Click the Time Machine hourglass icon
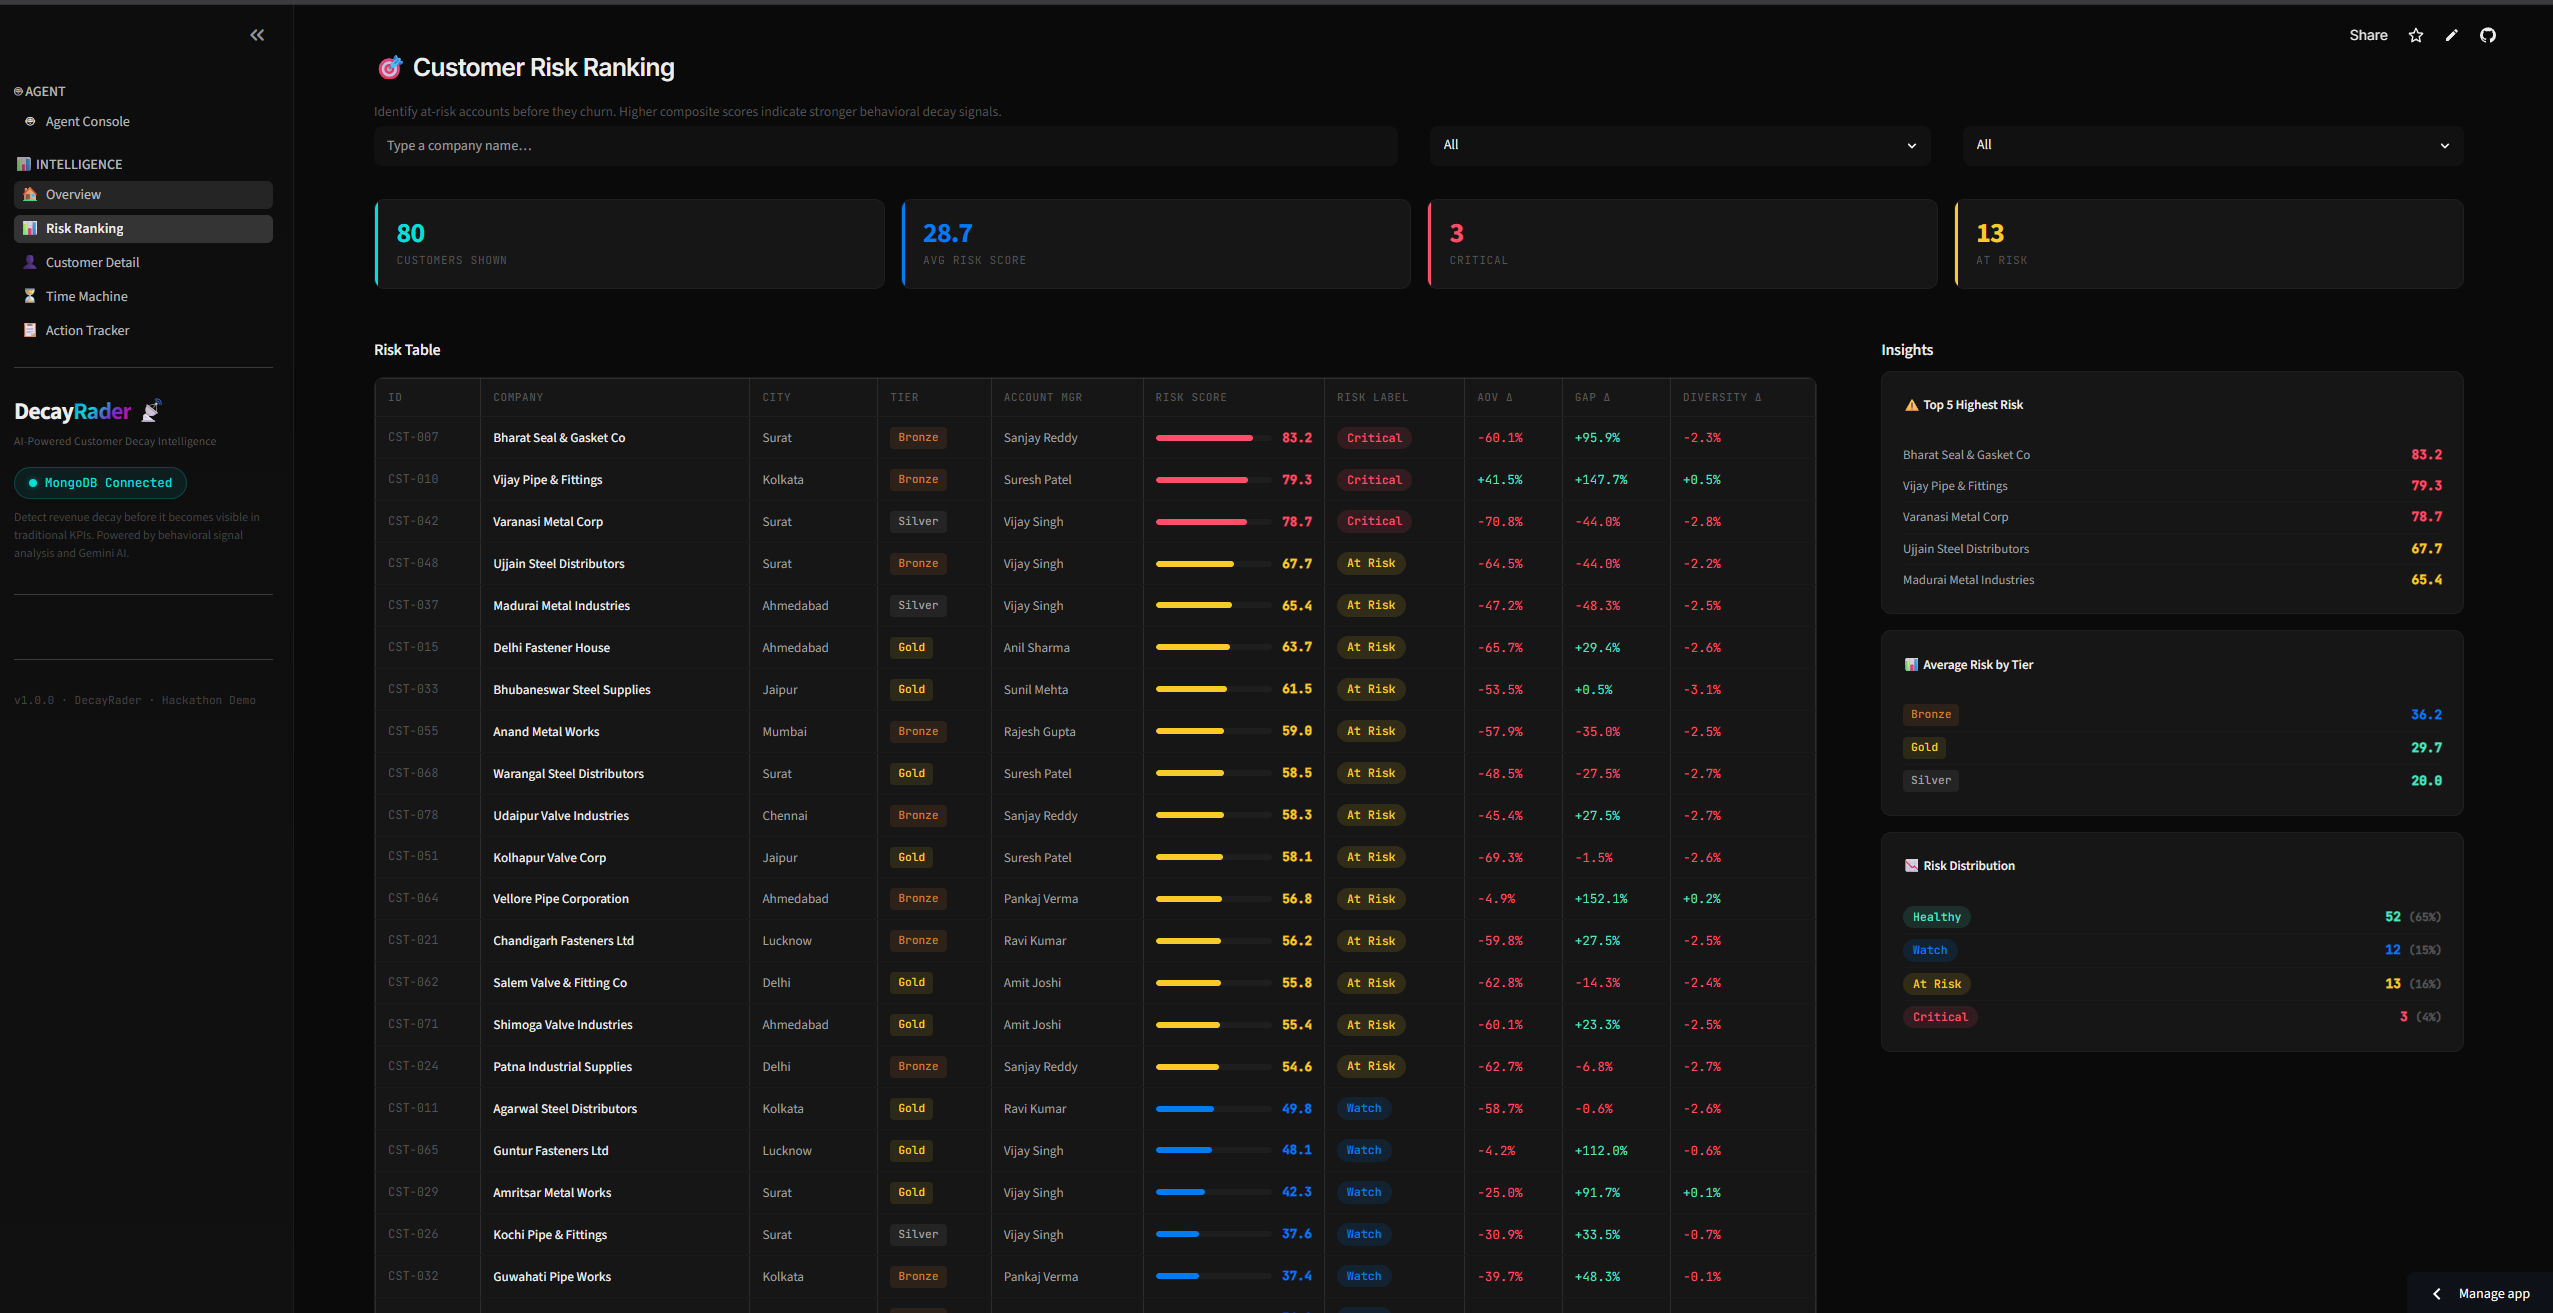 (30, 296)
